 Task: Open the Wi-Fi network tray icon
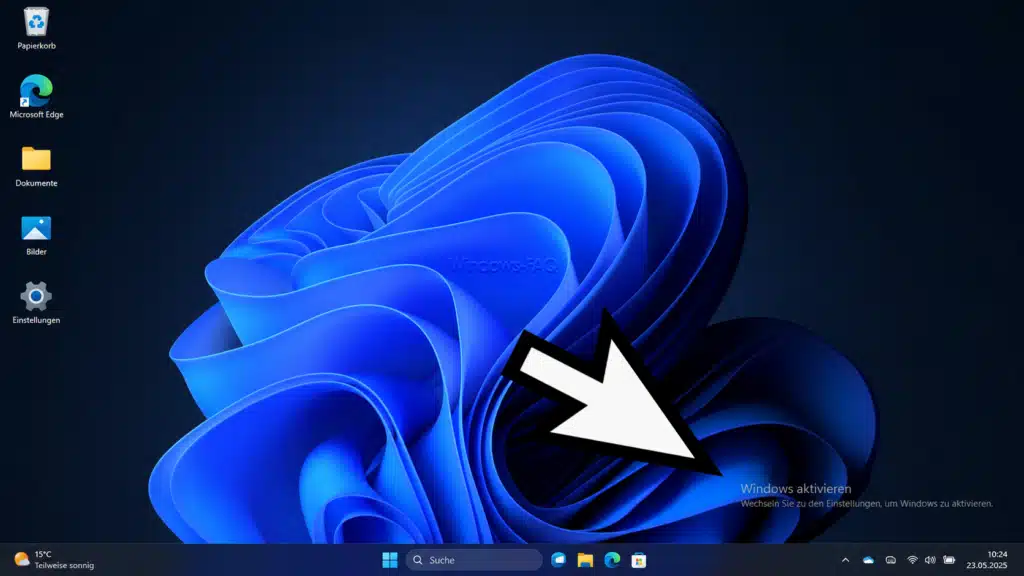(912, 560)
